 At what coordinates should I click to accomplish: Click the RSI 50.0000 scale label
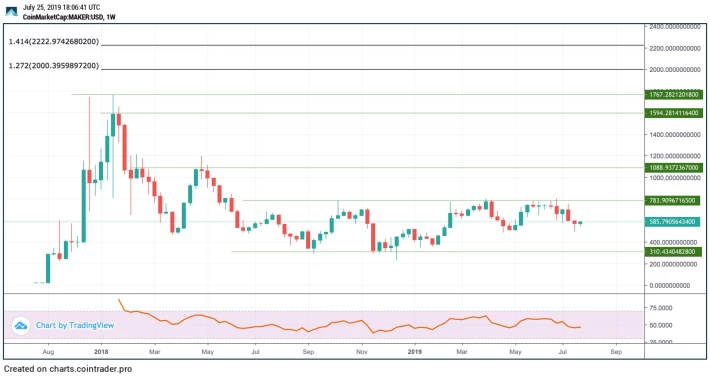(x=660, y=325)
